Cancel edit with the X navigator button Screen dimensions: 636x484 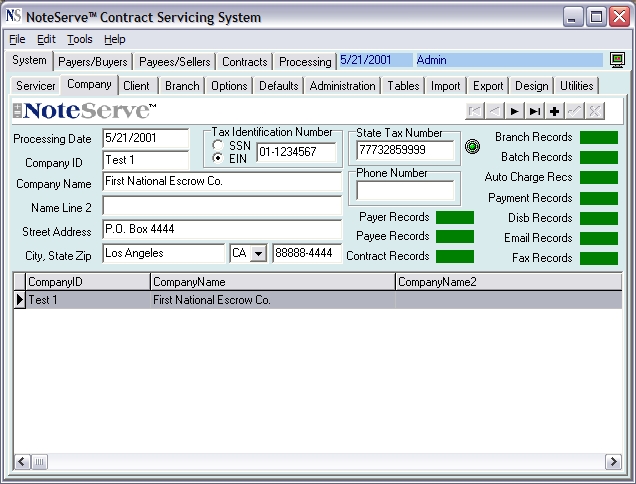tap(595, 111)
